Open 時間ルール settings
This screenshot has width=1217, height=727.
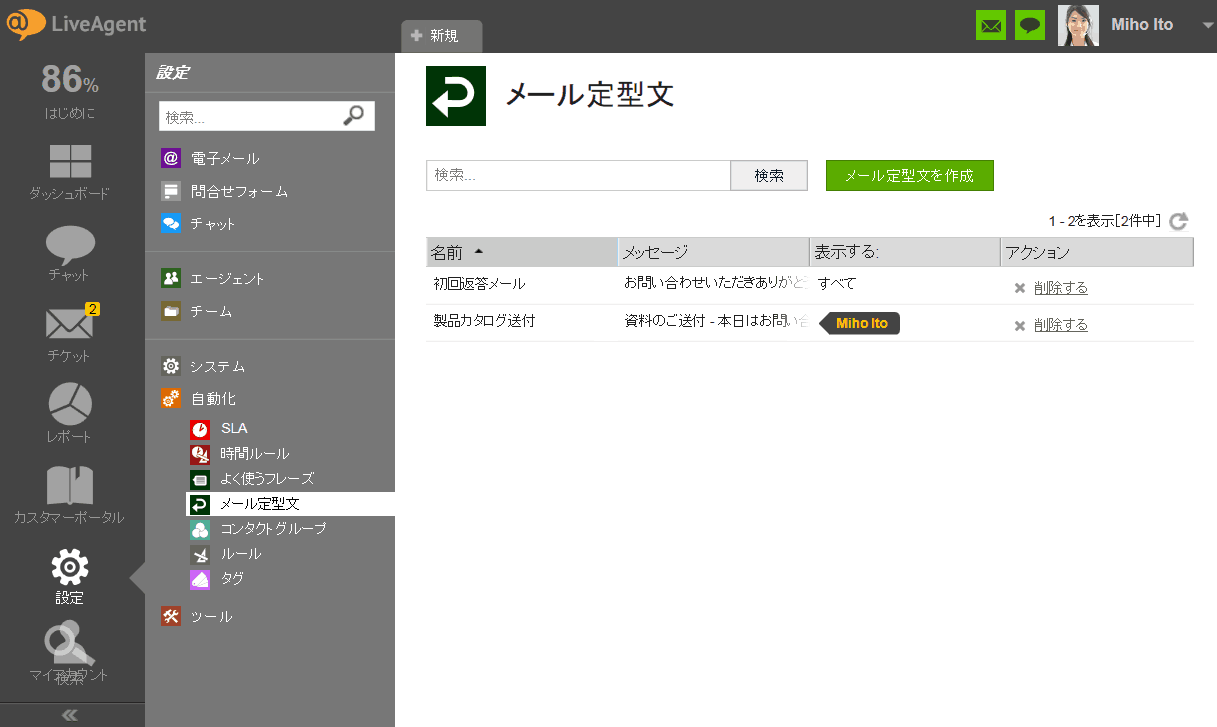click(x=240, y=453)
